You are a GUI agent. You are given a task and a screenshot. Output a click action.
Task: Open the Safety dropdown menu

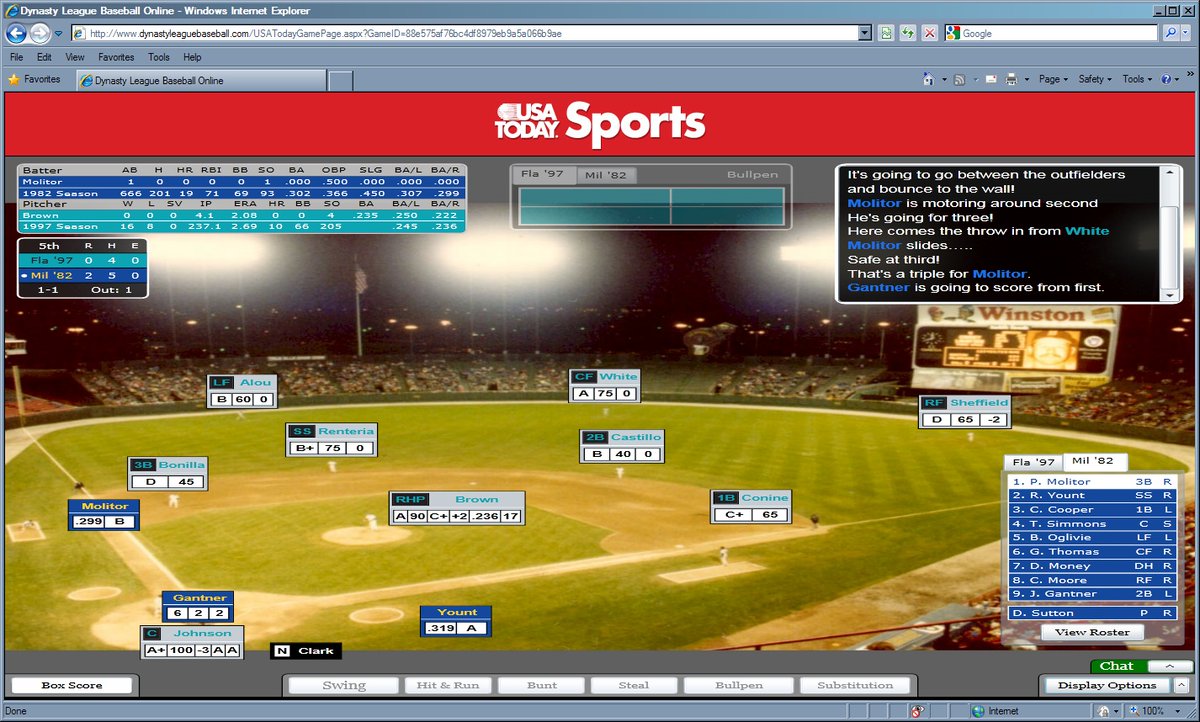click(1094, 79)
